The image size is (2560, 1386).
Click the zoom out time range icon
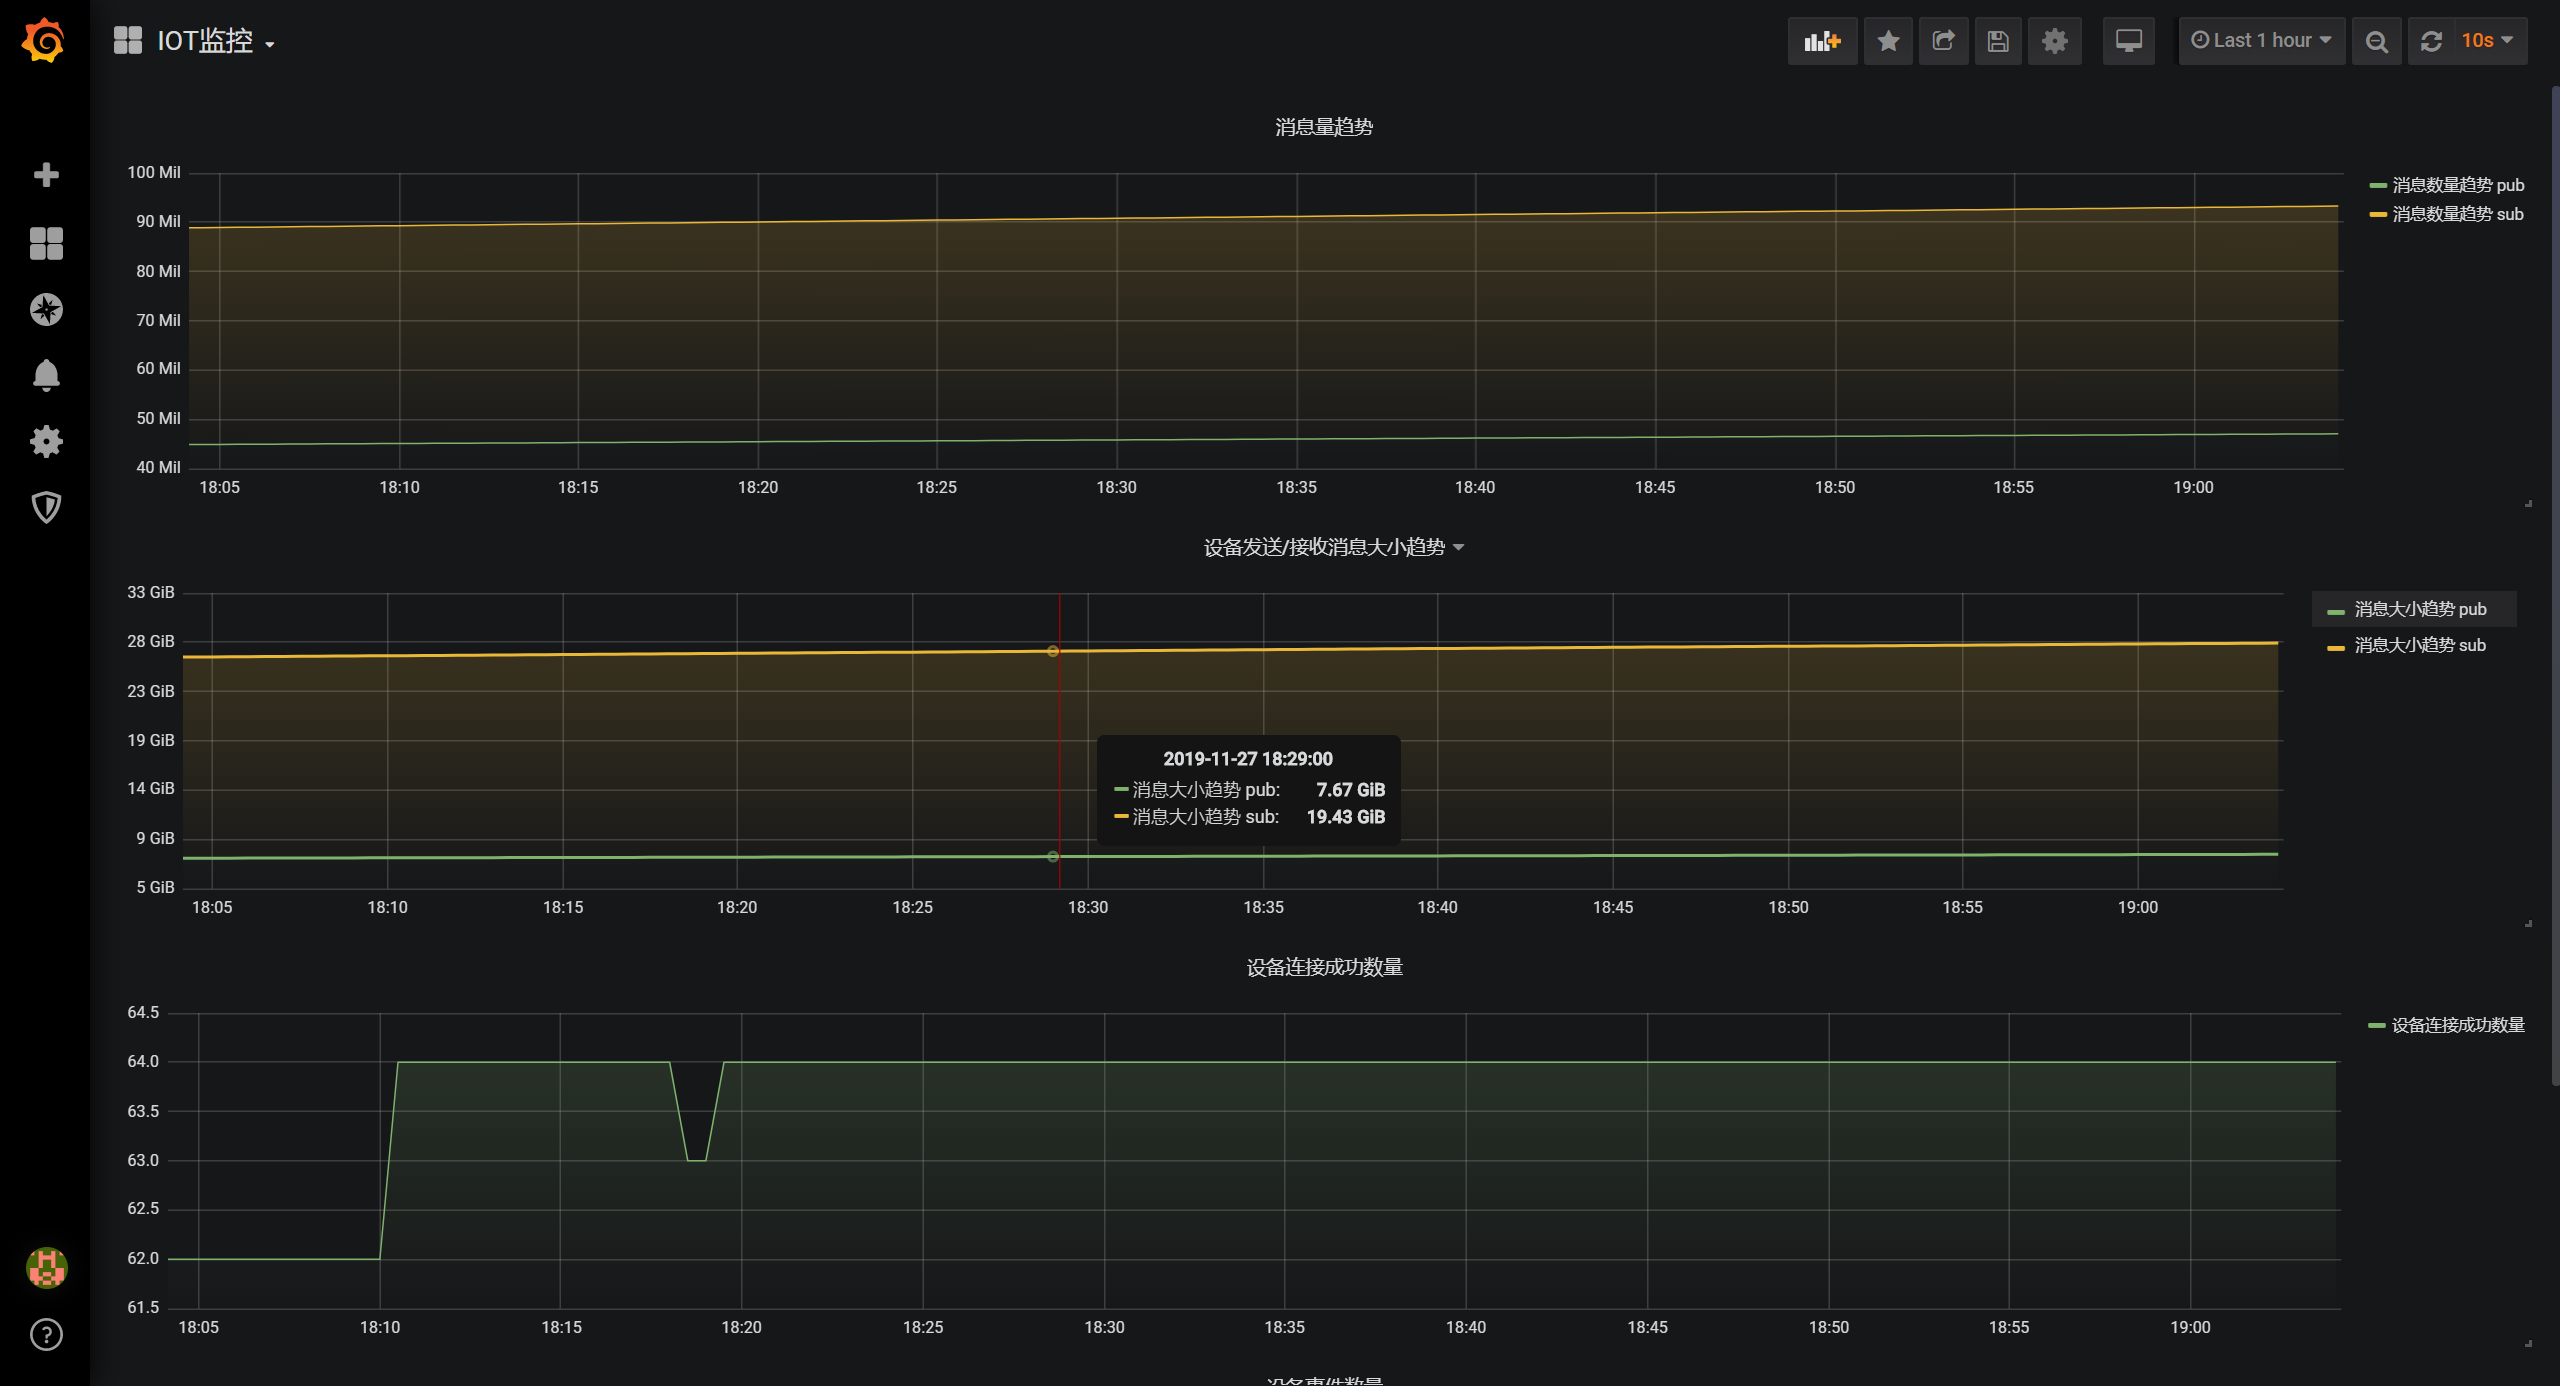pos(2376,41)
